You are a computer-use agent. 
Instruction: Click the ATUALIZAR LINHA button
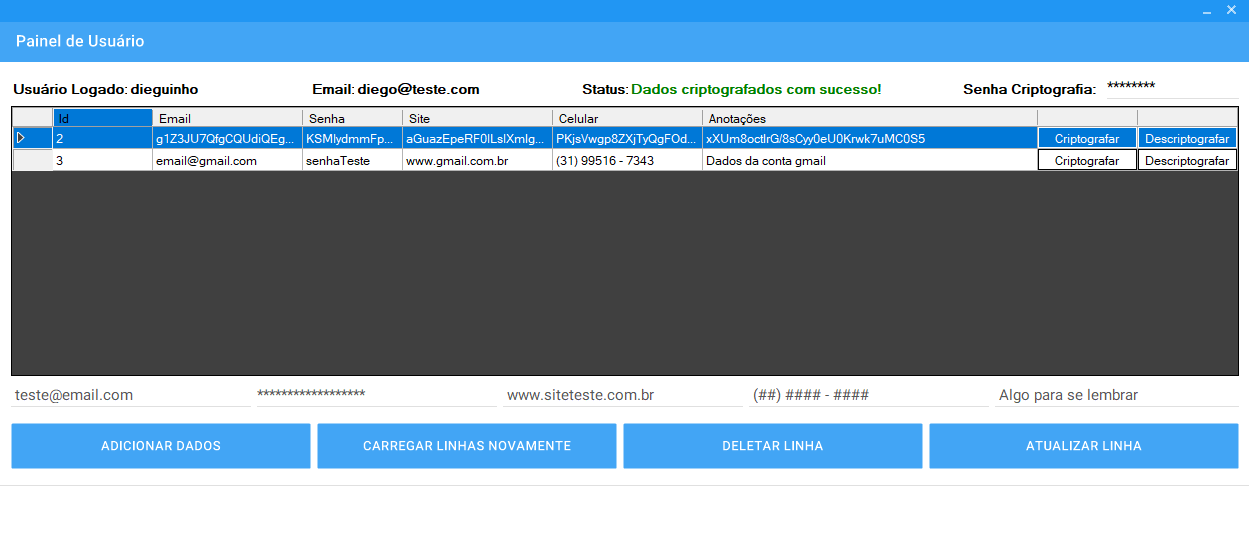tap(1083, 446)
